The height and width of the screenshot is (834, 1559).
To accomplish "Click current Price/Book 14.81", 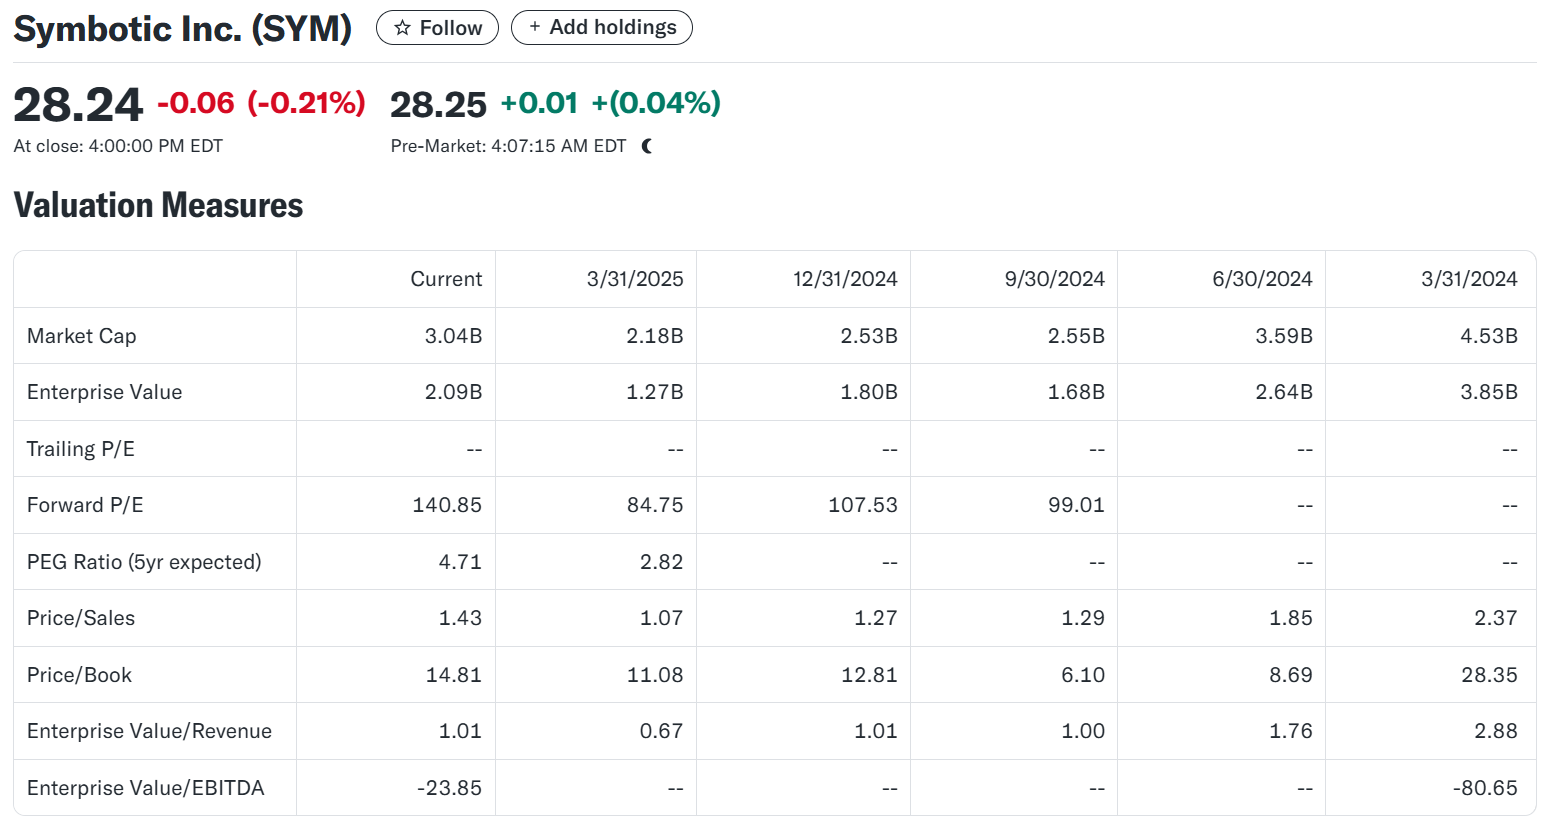I will point(454,675).
